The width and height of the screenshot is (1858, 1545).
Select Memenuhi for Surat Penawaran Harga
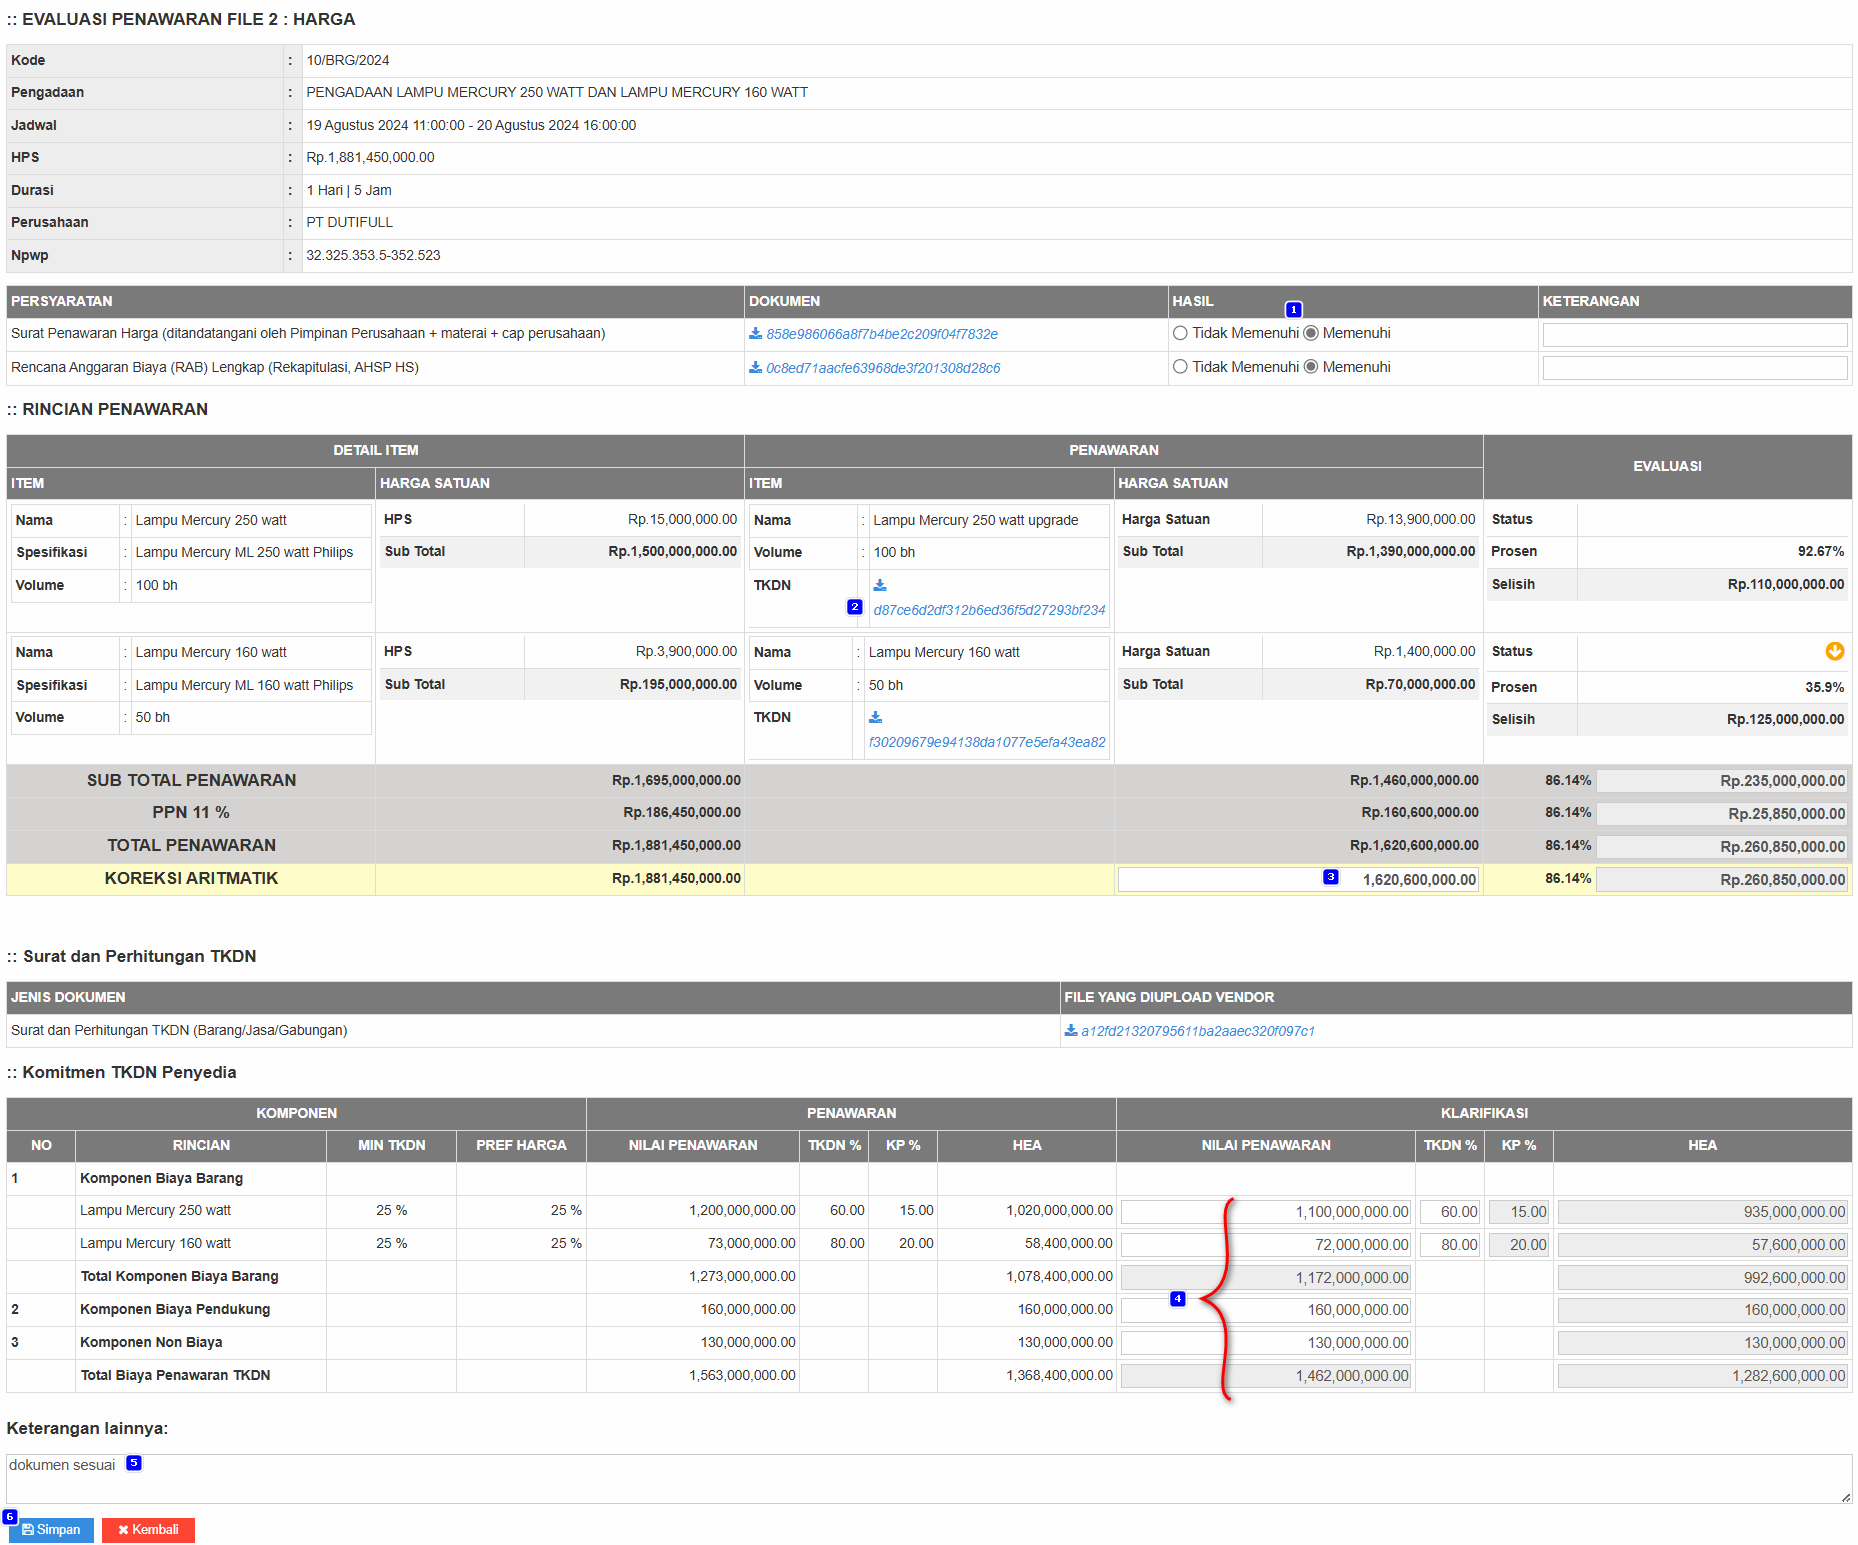click(1311, 334)
